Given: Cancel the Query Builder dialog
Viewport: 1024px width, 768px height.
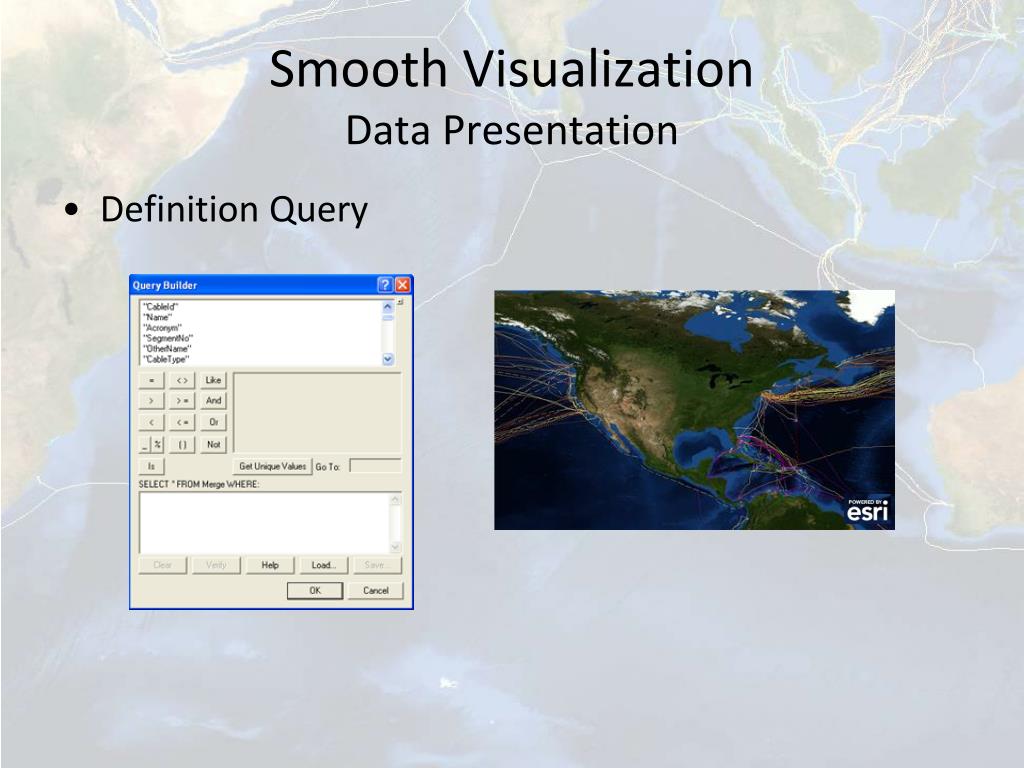Looking at the screenshot, I should tap(376, 590).
